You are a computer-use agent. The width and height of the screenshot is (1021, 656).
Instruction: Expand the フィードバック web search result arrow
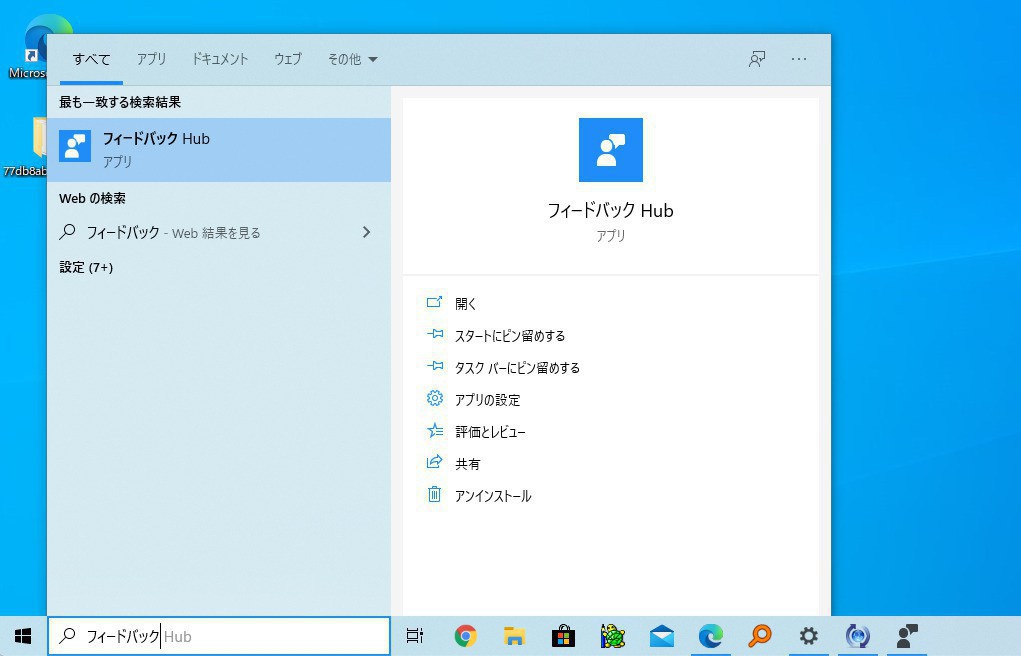[366, 232]
